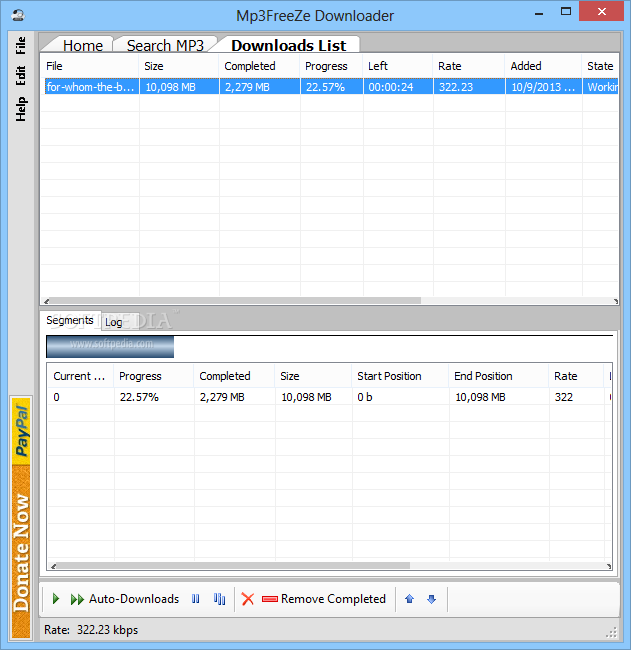Viewport: 631px width, 650px height.
Task: Click the 10/9/2013 added date cell
Action: click(x=543, y=87)
